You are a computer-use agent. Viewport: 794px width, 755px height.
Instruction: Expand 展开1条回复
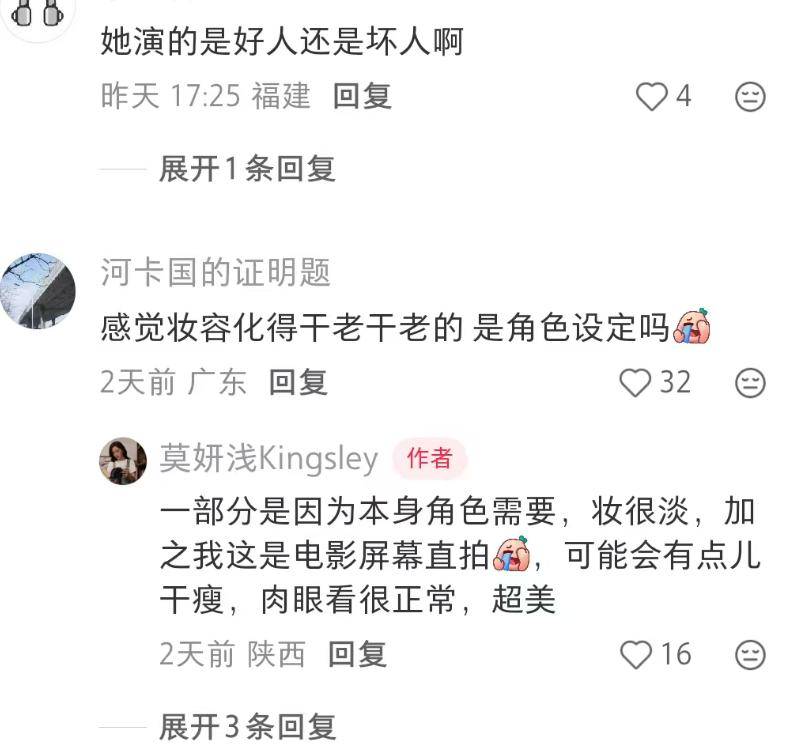click(x=247, y=169)
